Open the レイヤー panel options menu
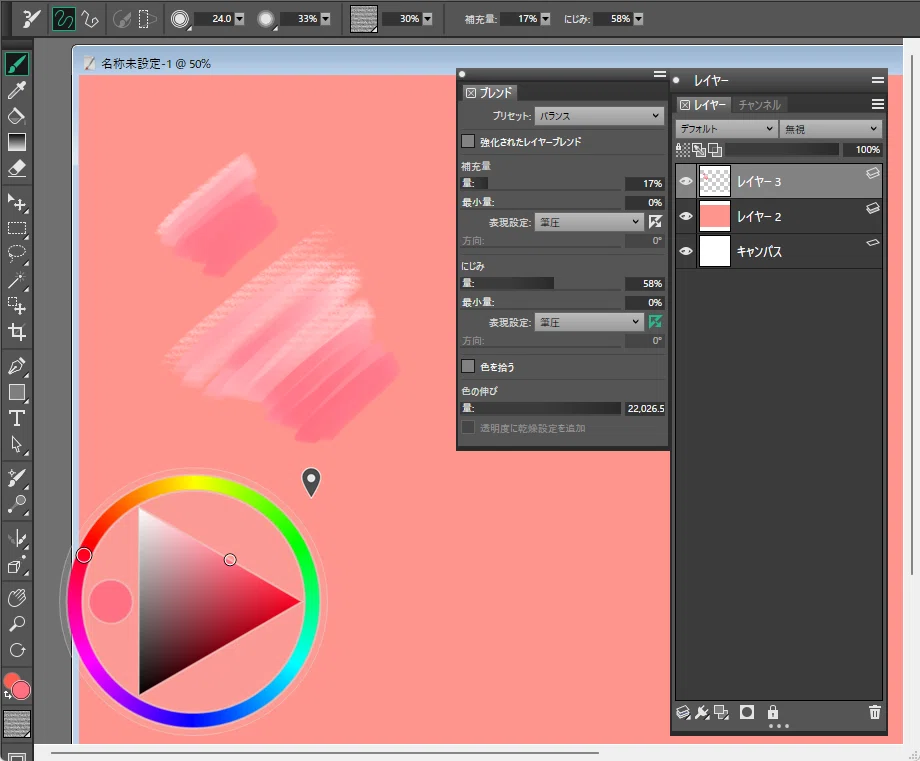The width and height of the screenshot is (920, 761). pos(878,104)
